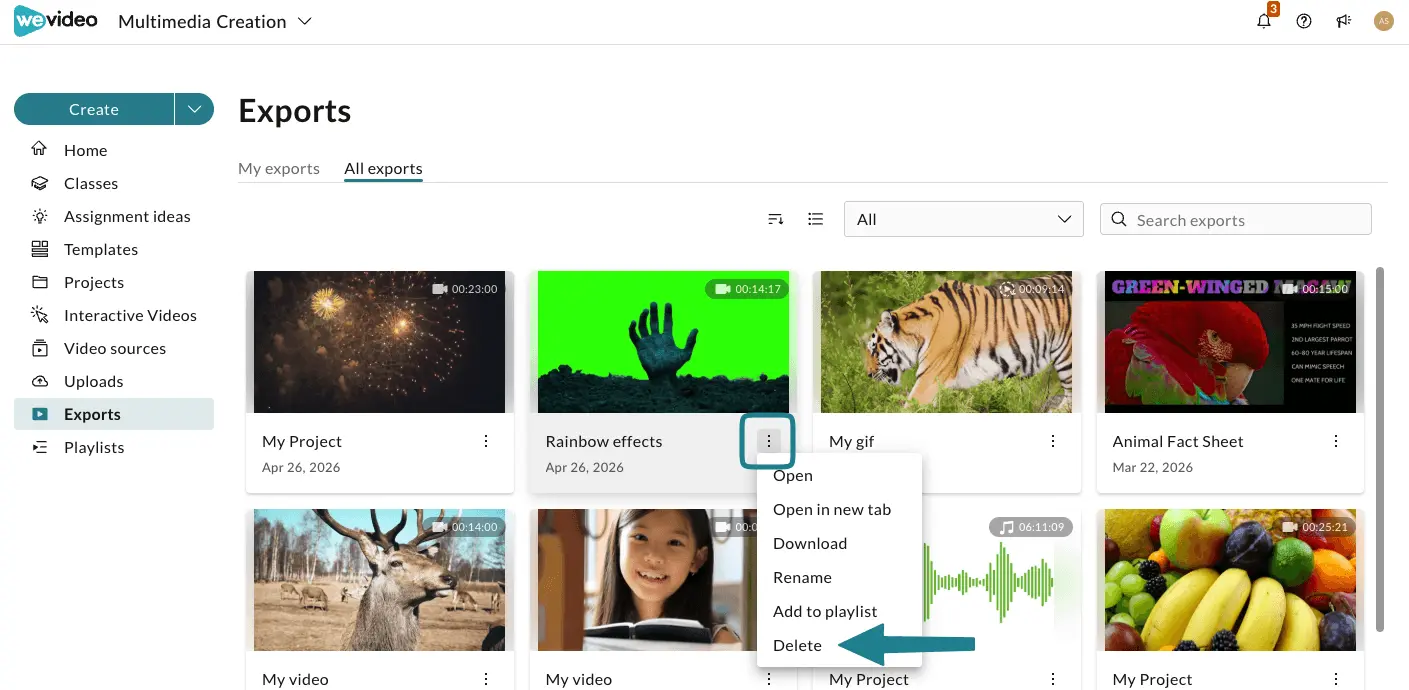Focus the Search exports field
Screen dimensions: 1409x690
[1236, 219]
